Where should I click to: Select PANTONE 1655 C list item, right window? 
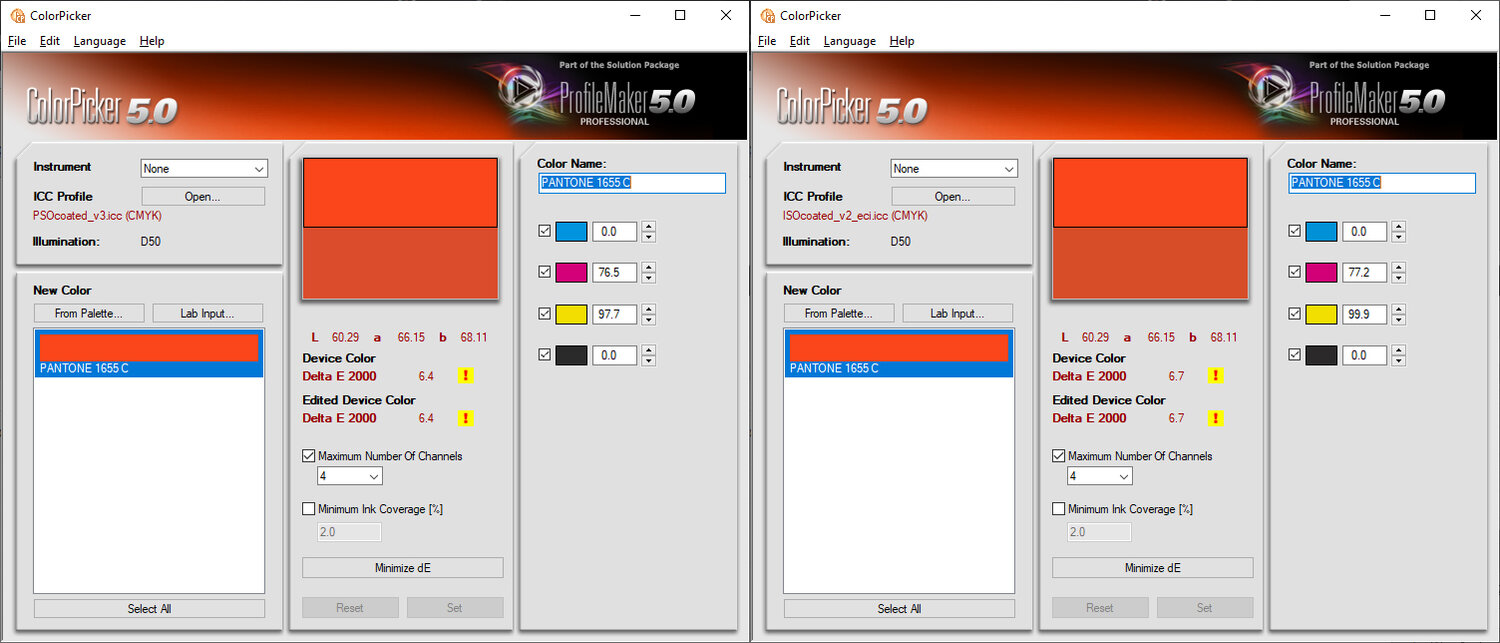click(x=899, y=353)
